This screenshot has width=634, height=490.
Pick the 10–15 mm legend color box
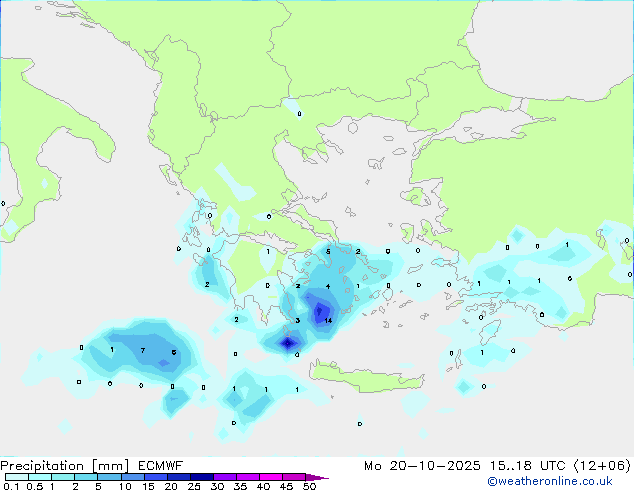132,477
